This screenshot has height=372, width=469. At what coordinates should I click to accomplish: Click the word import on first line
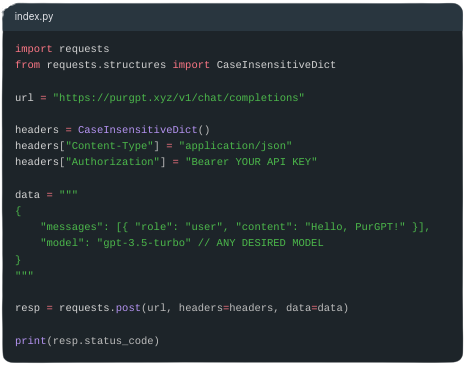pos(34,49)
